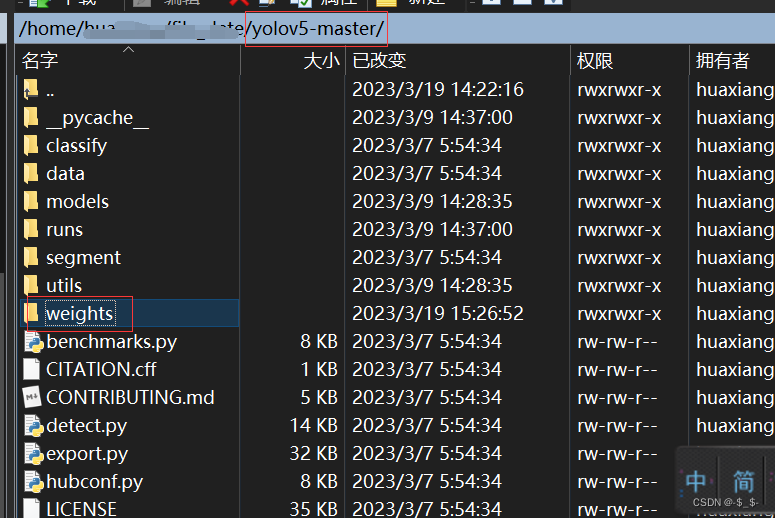Click the weights folder icon
The image size is (775, 518).
(x=31, y=313)
